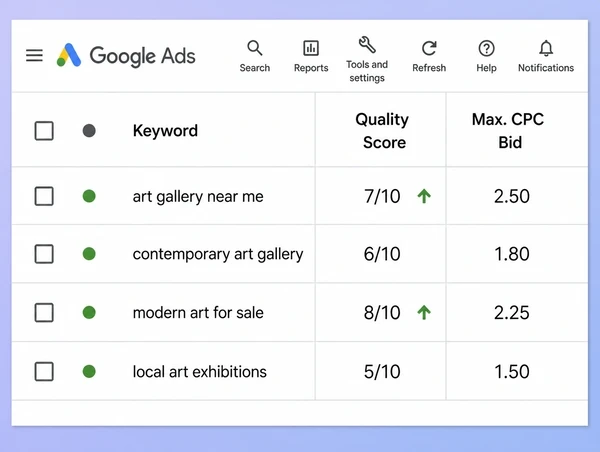Edit the 2.50 max CPC bid
600x452 pixels.
tap(512, 197)
